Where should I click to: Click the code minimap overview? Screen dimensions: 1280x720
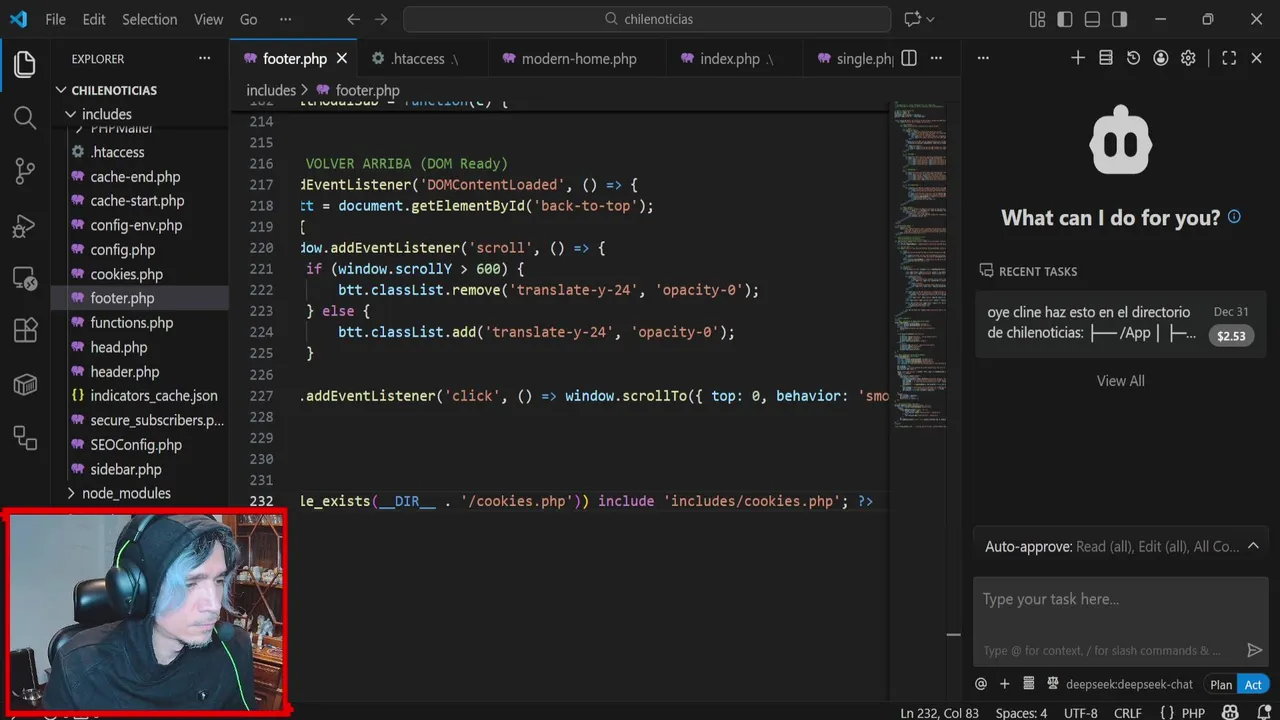[922, 265]
